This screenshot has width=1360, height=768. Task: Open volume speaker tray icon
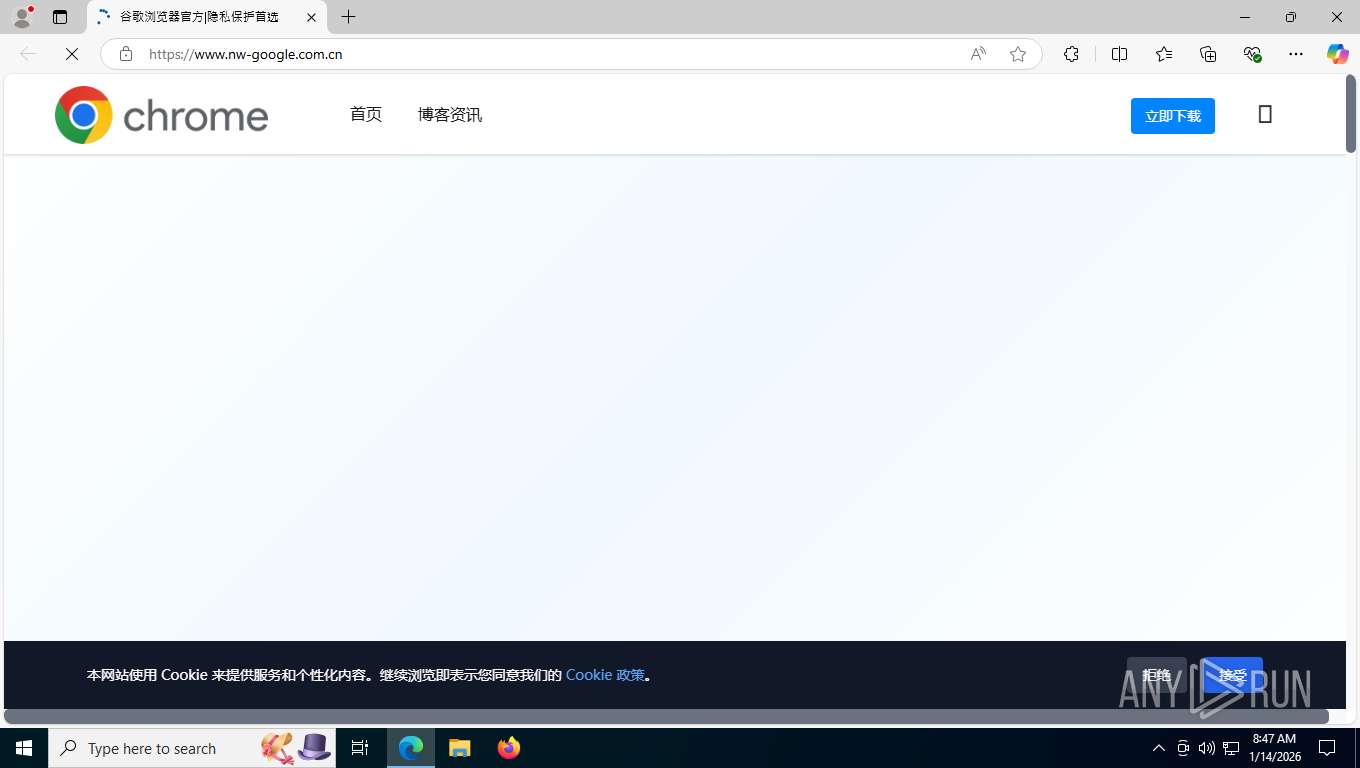[x=1206, y=748]
